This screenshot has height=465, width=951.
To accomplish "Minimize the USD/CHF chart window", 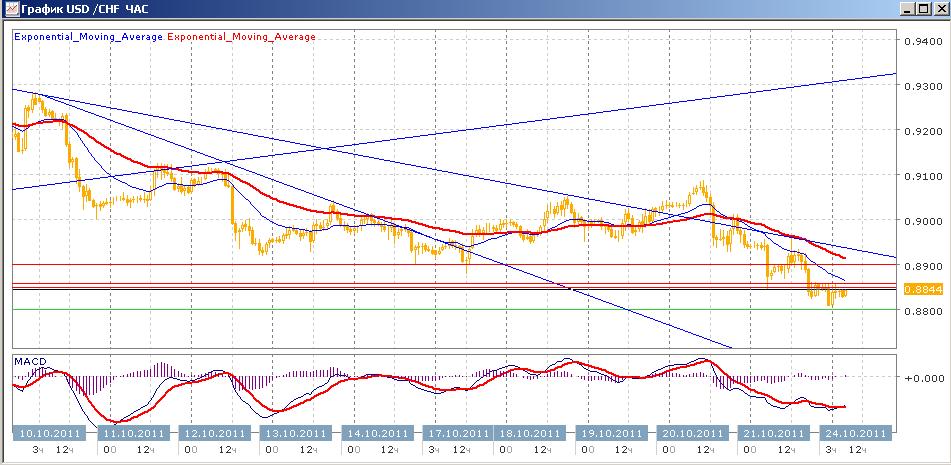I will (907, 9).
